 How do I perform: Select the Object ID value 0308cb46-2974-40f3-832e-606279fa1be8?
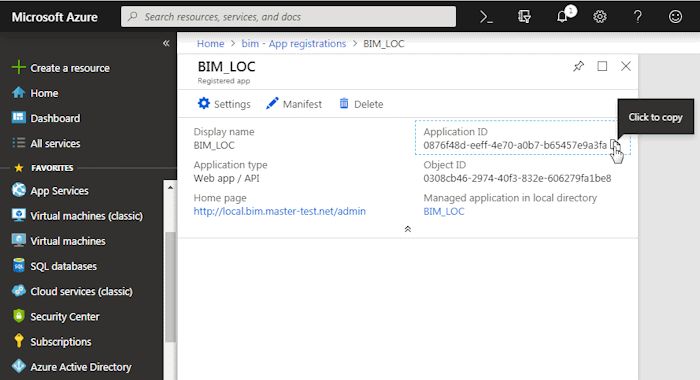[517, 178]
